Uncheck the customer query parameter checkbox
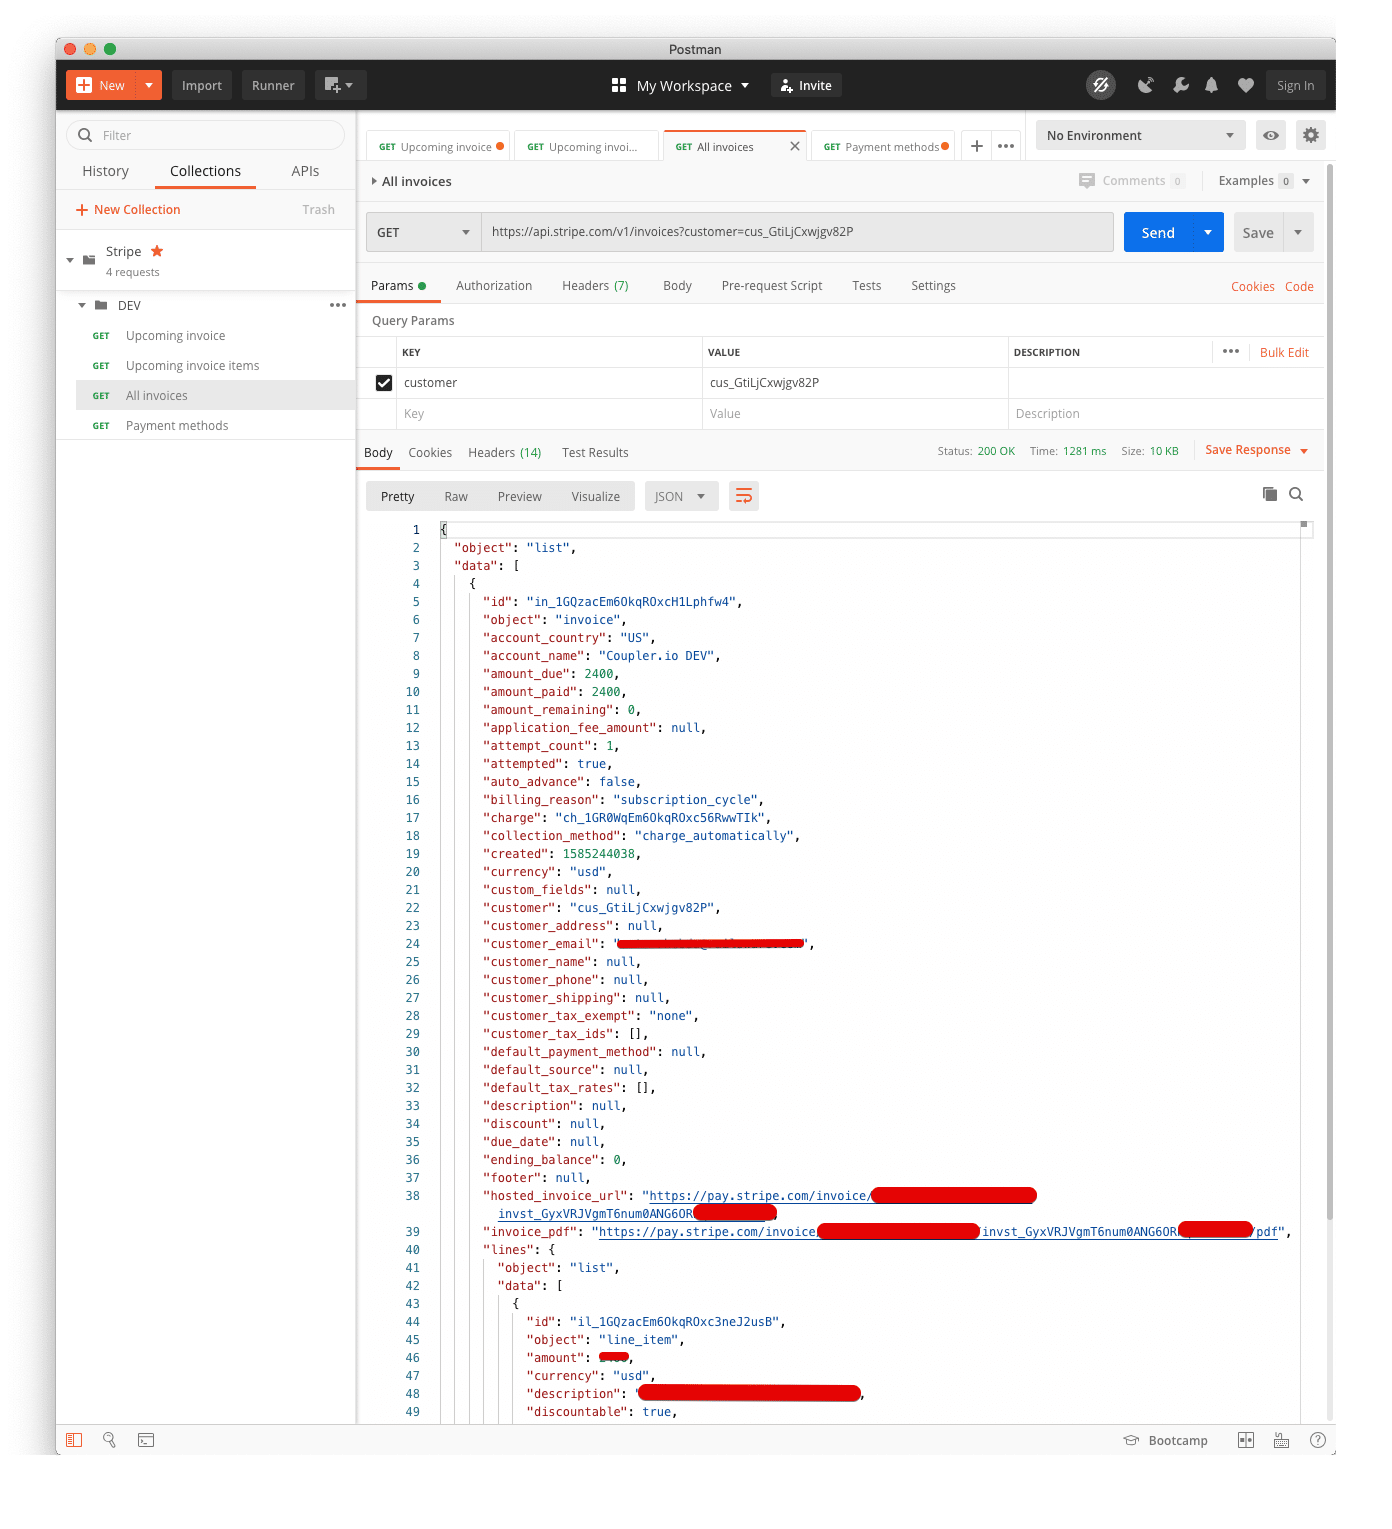 click(384, 383)
